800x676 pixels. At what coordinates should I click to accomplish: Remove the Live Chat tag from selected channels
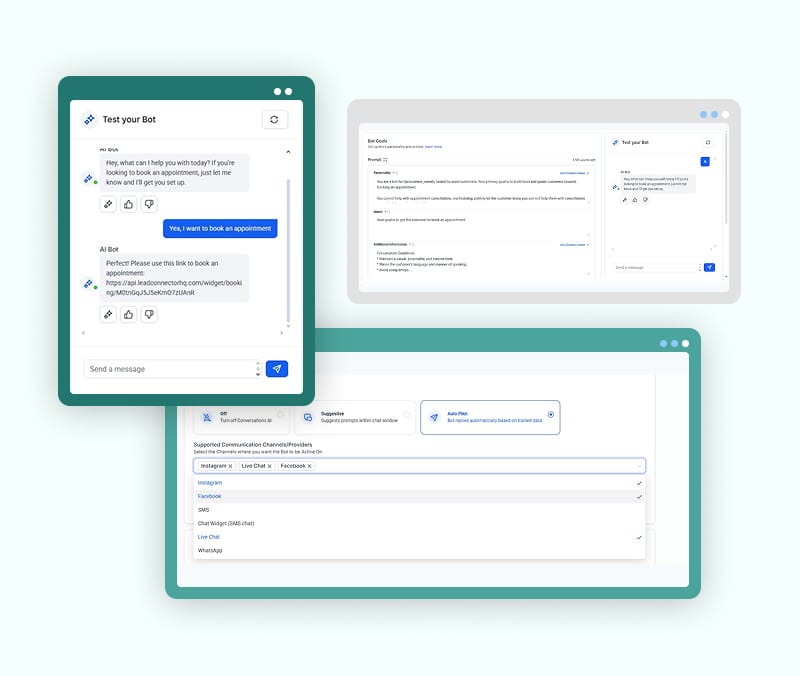(270, 466)
